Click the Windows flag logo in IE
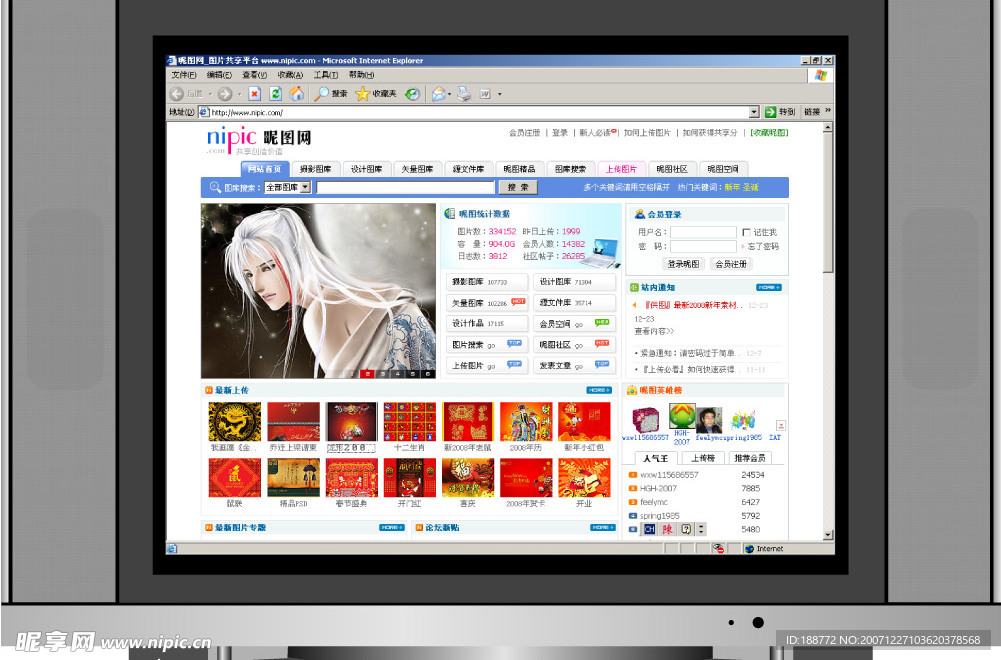1001x660 pixels. [821, 75]
